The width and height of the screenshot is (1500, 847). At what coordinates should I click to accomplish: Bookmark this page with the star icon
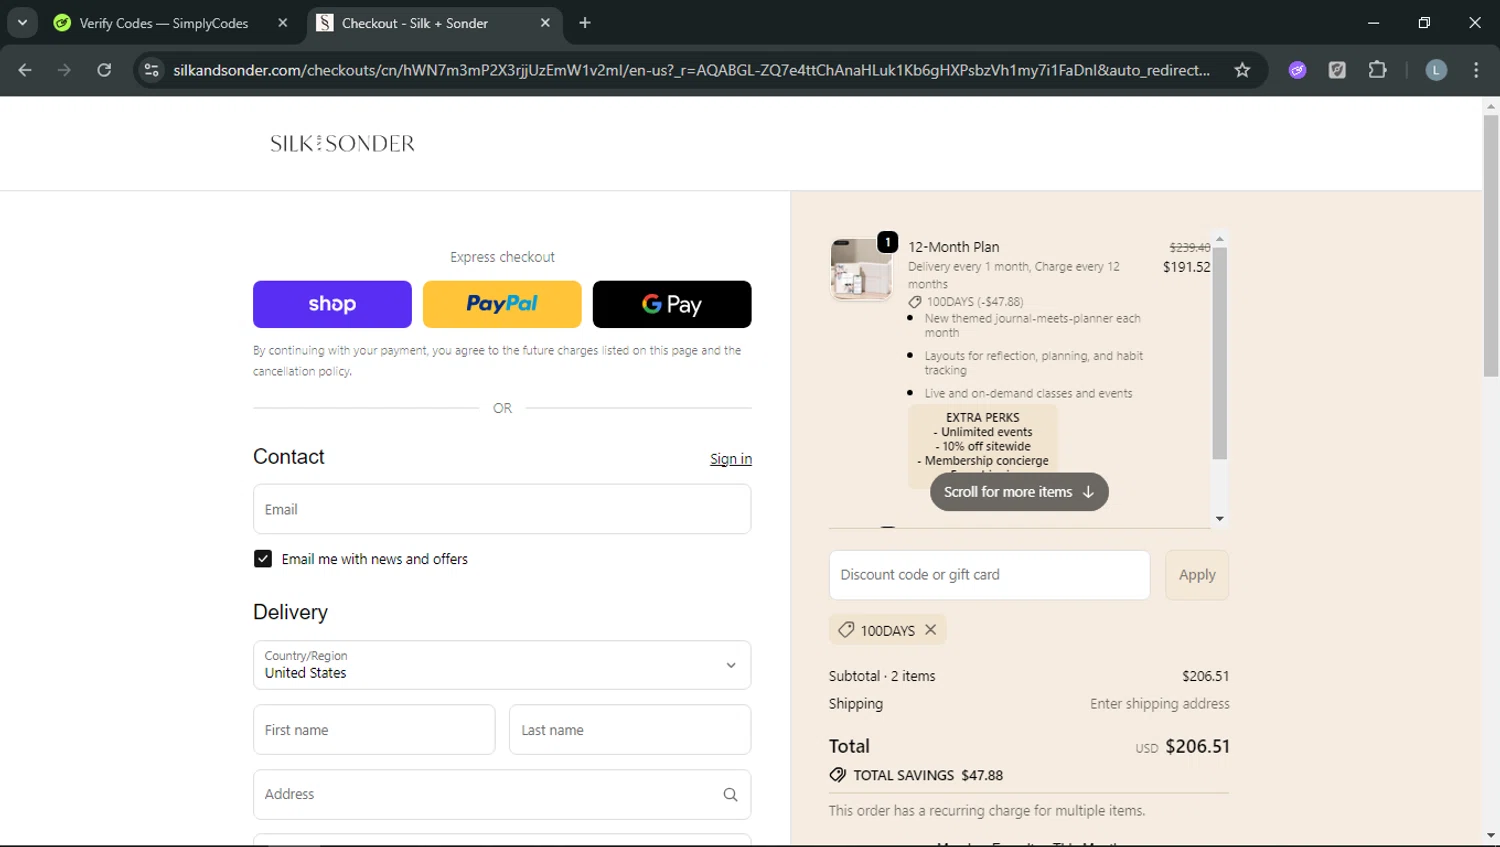coord(1242,70)
